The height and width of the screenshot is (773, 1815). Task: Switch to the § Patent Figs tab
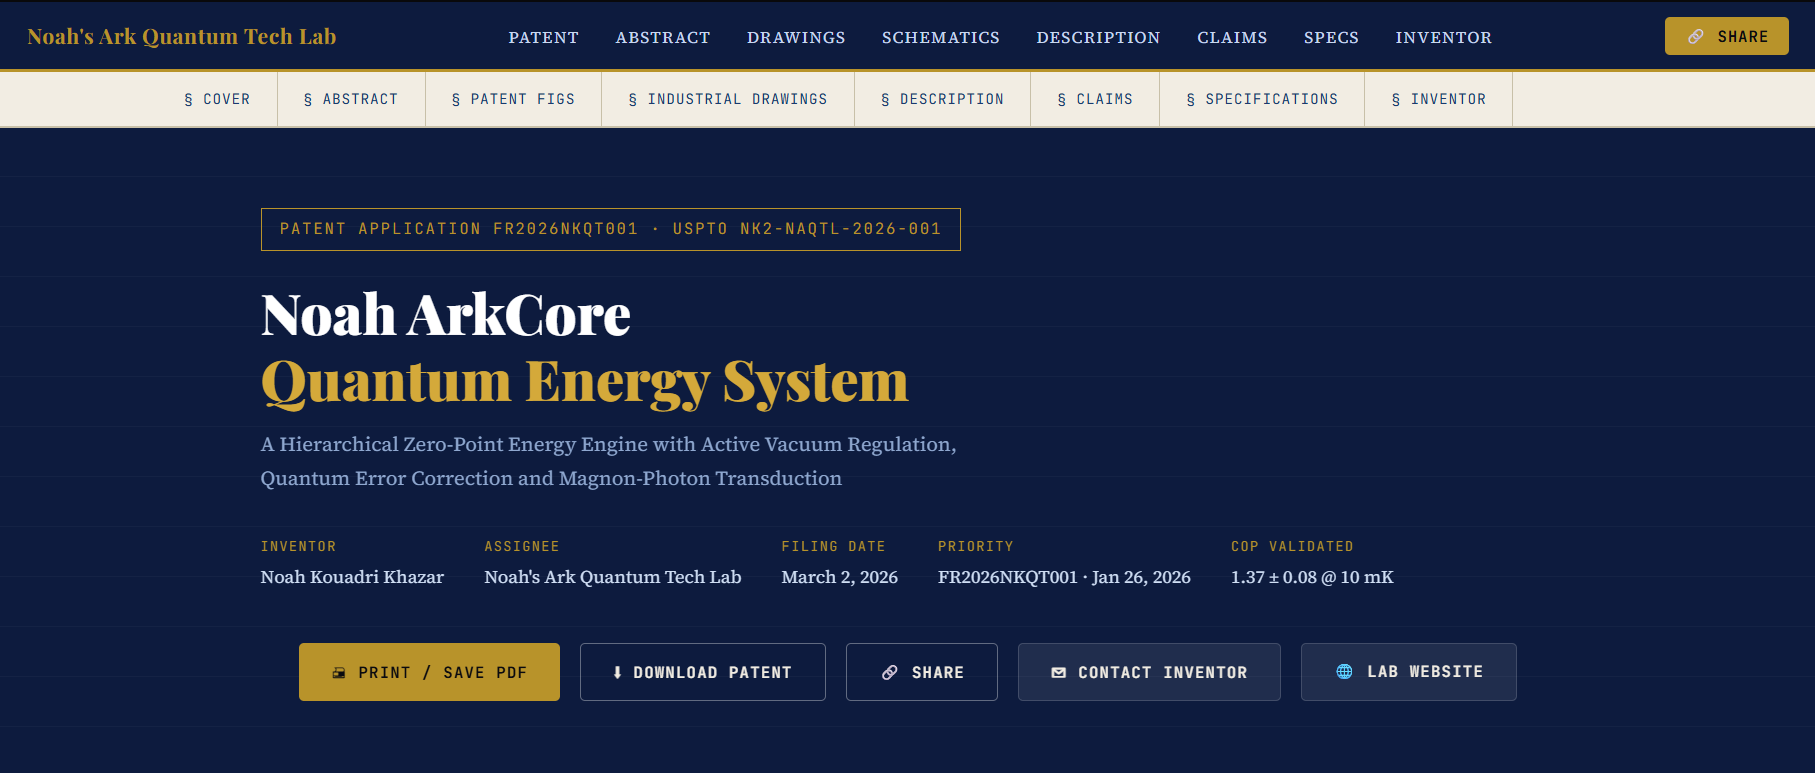[513, 99]
